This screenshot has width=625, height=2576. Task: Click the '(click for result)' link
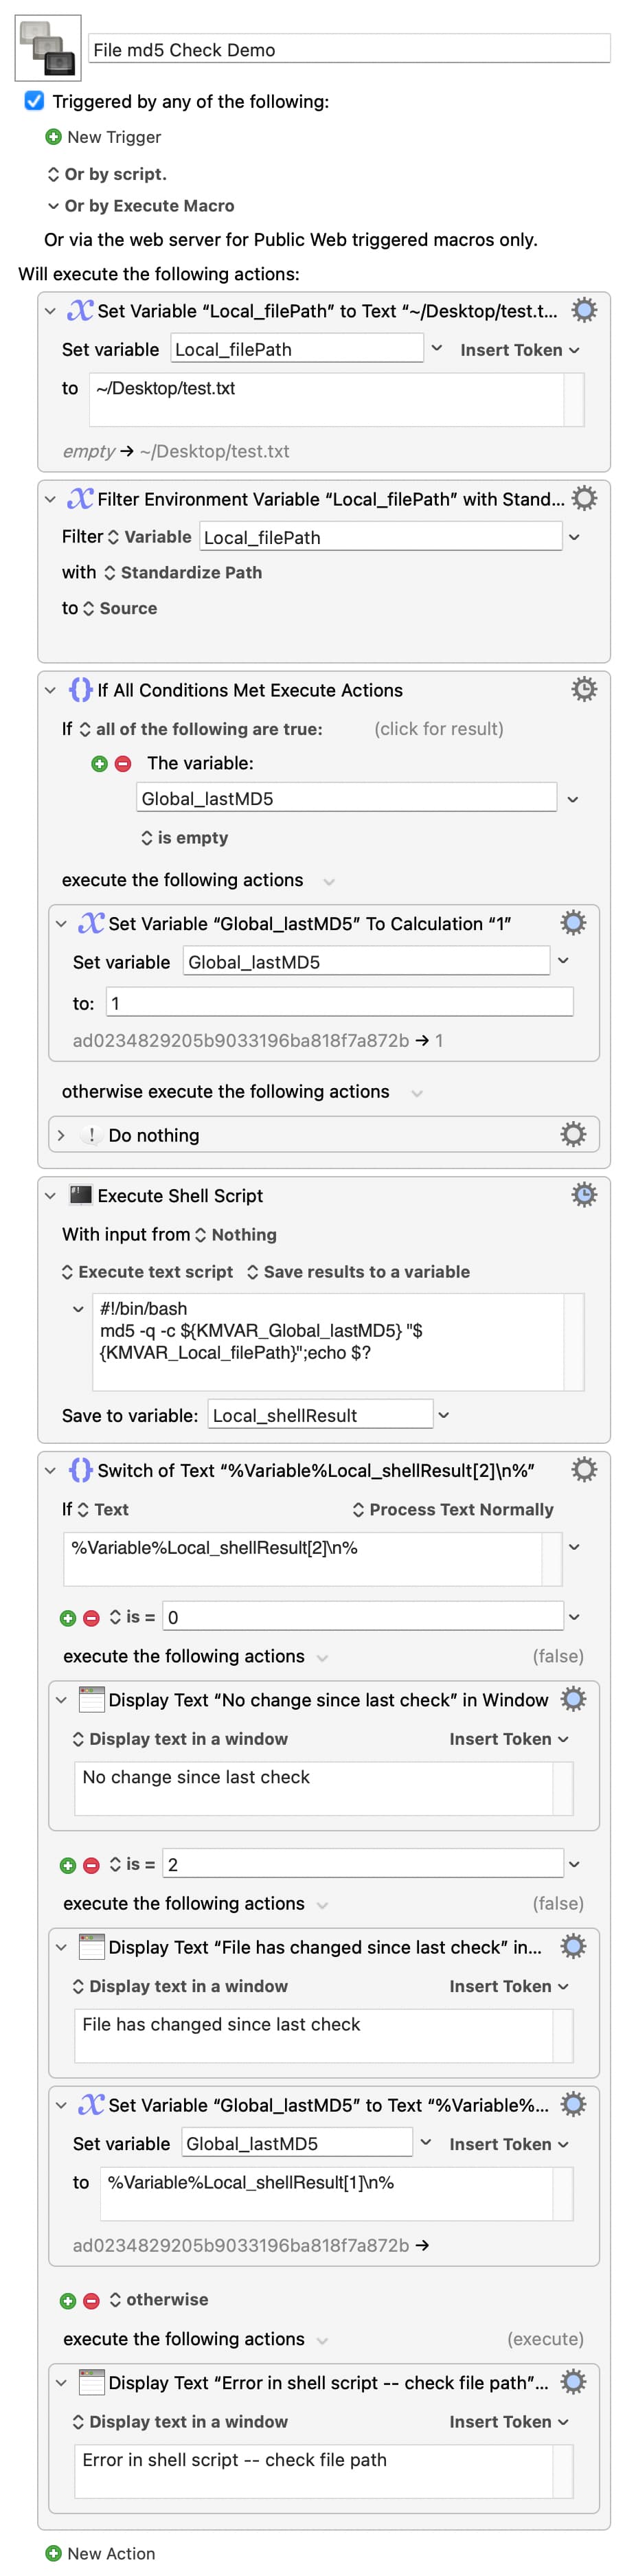tap(438, 729)
